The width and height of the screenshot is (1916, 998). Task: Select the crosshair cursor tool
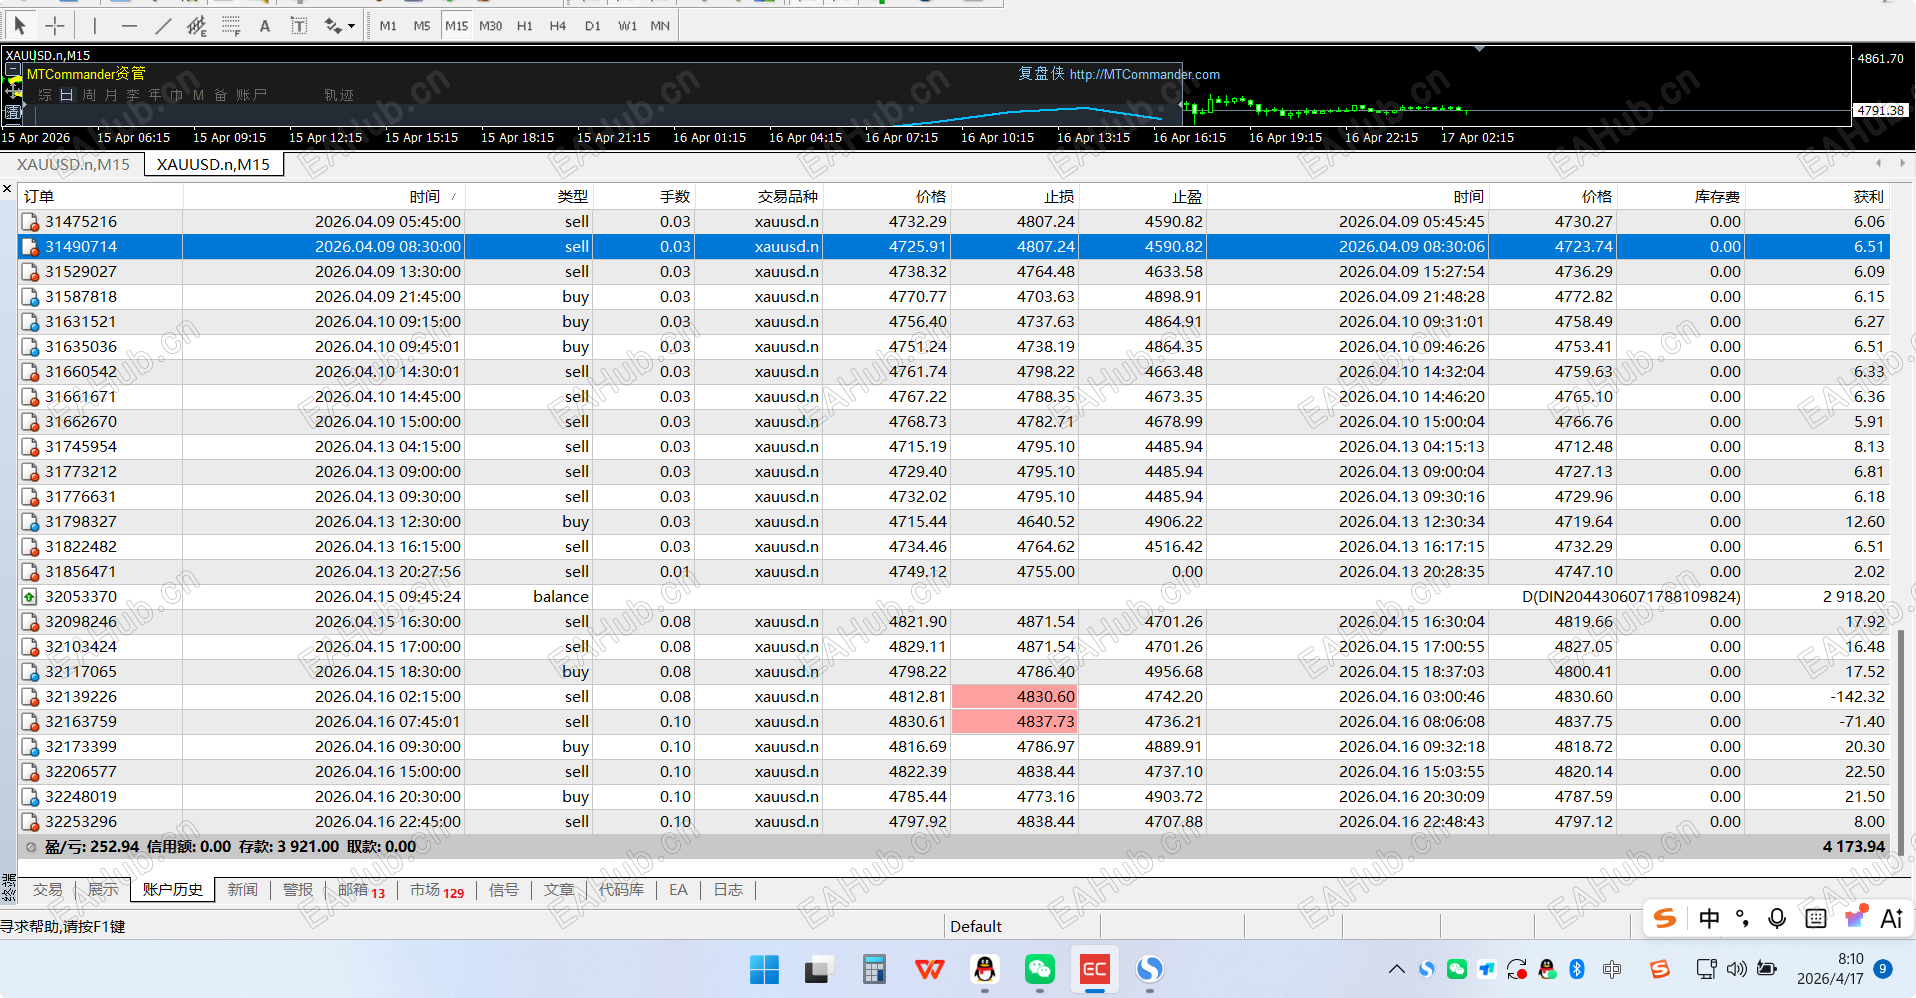[55, 26]
